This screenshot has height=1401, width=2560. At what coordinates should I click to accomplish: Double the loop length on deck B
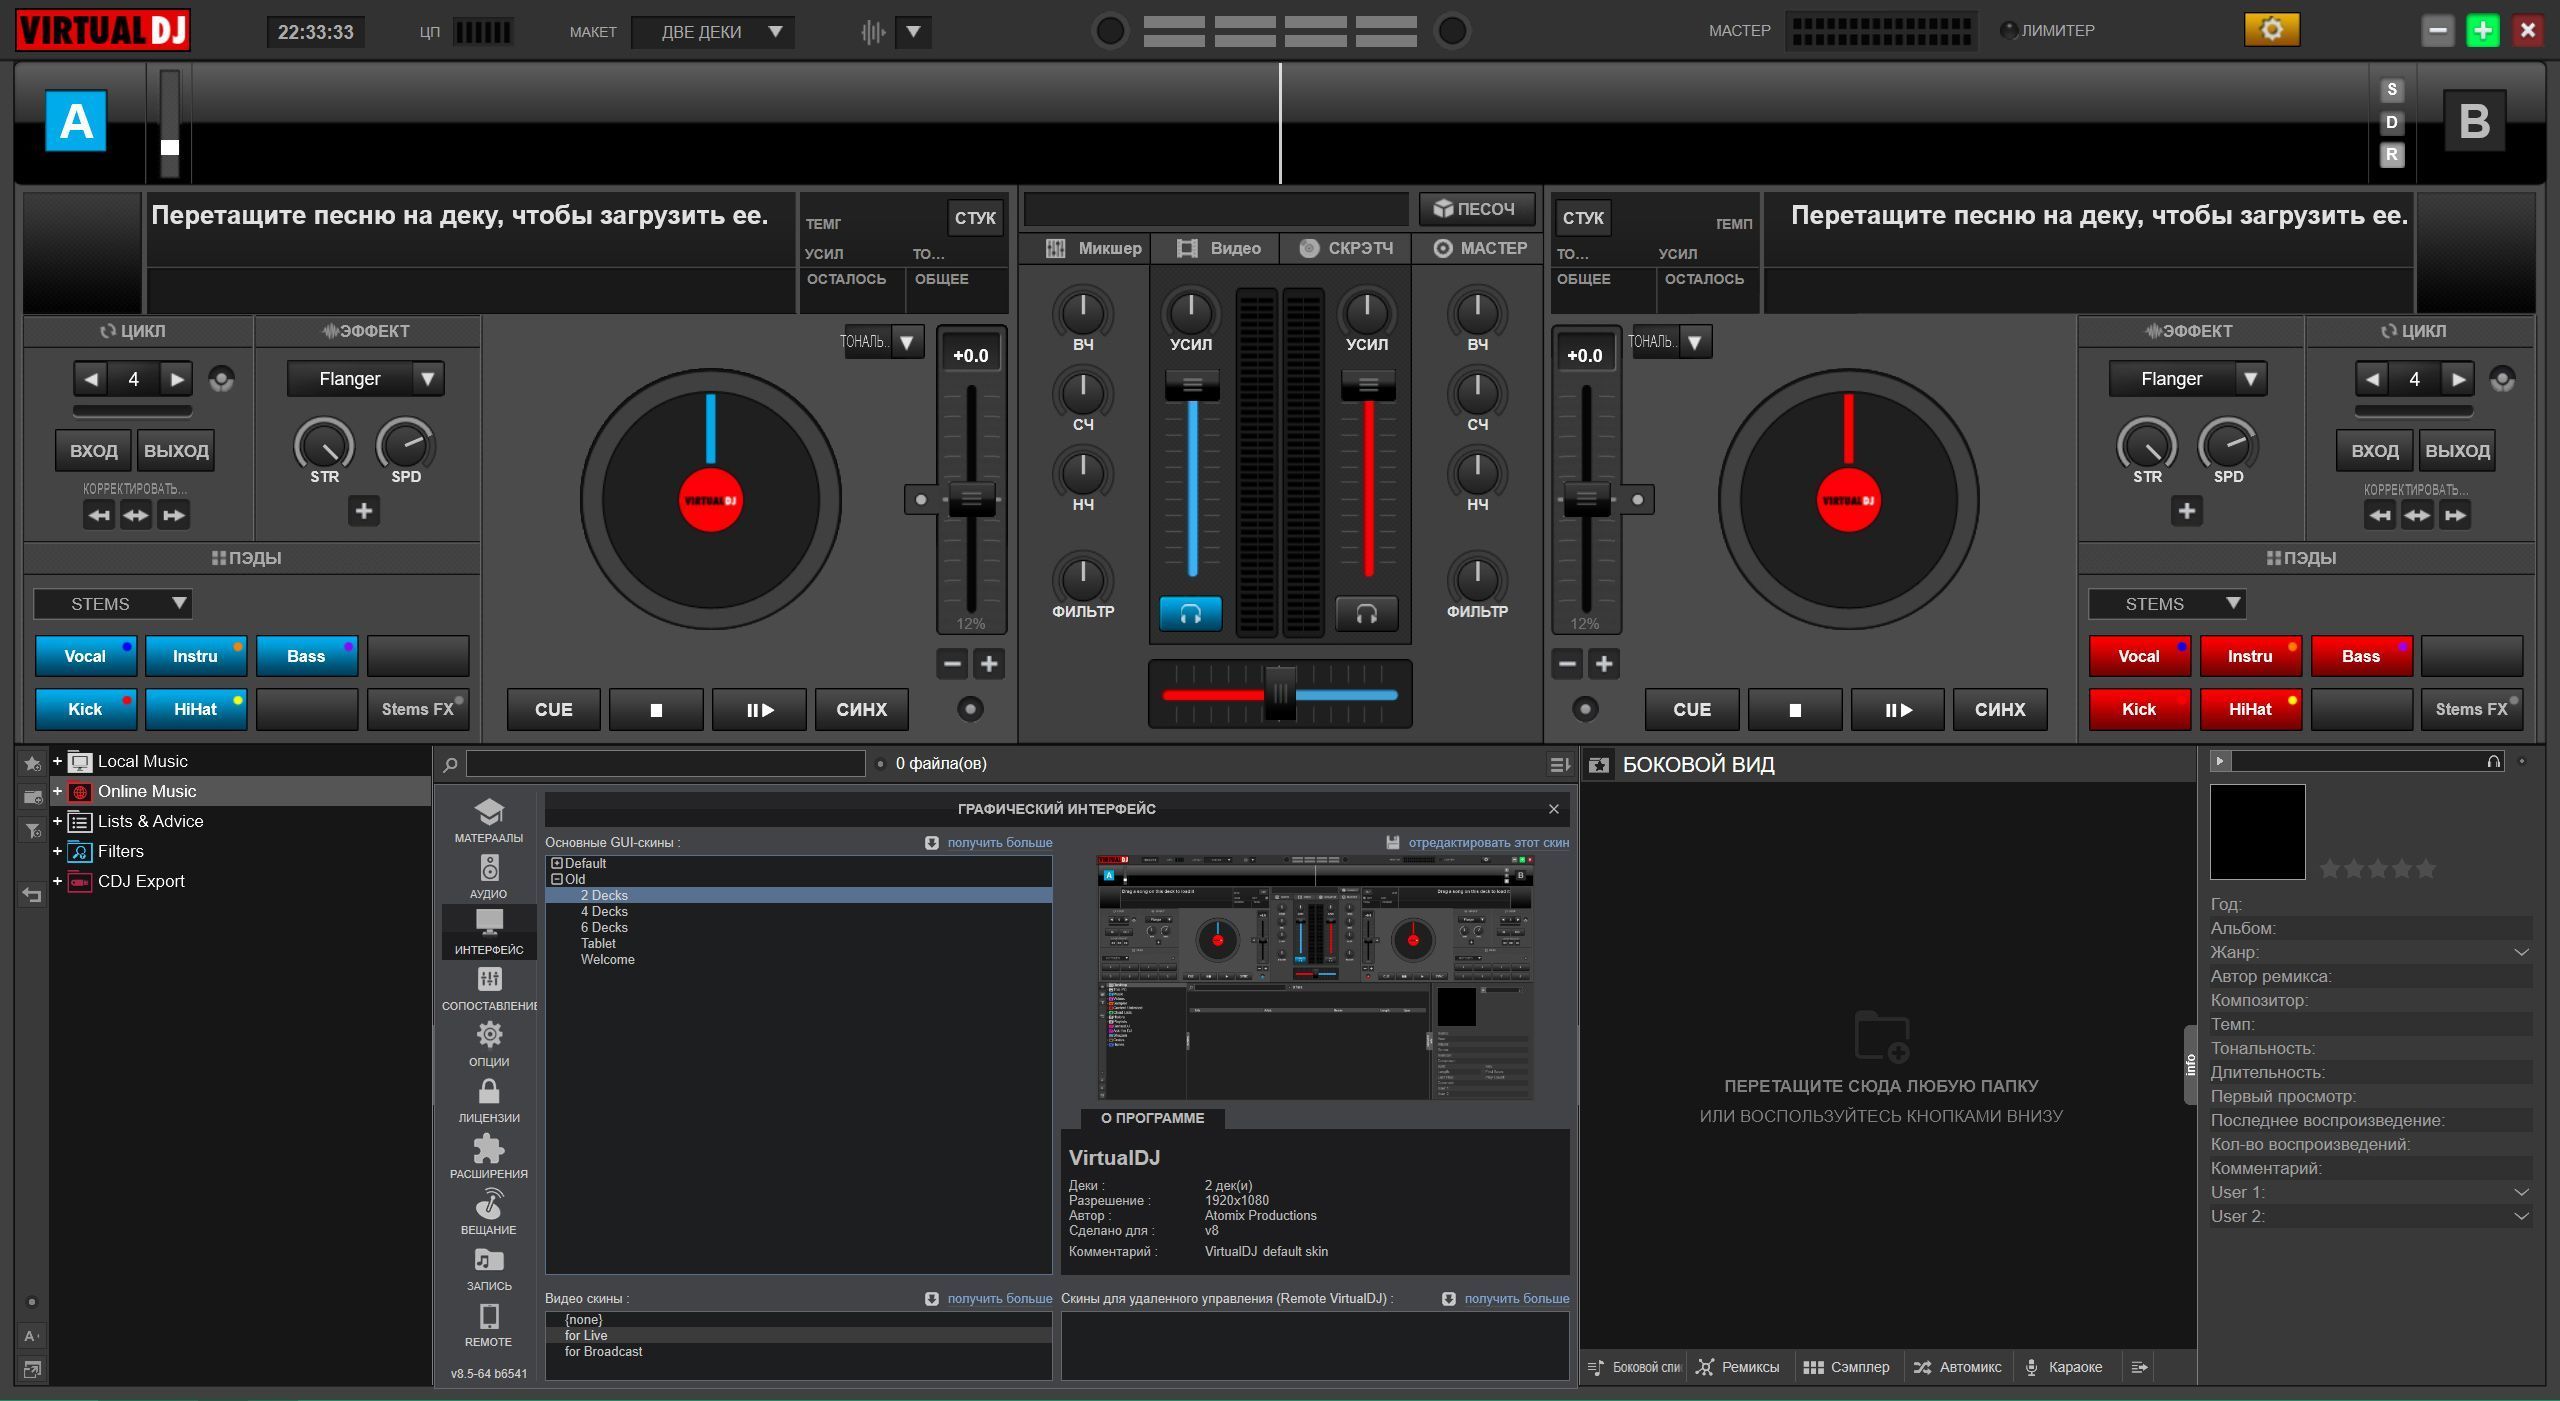click(2457, 379)
